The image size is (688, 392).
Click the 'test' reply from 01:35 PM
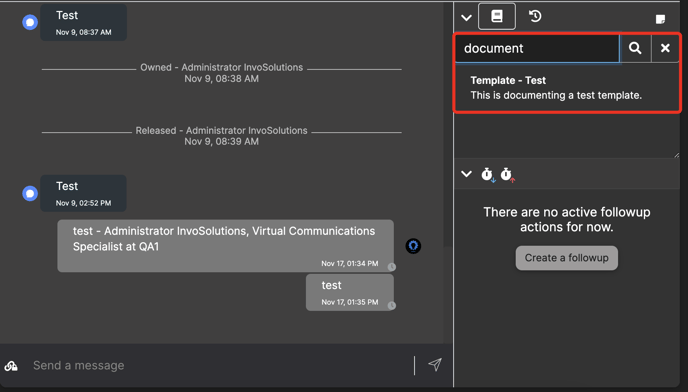pyautogui.click(x=350, y=292)
